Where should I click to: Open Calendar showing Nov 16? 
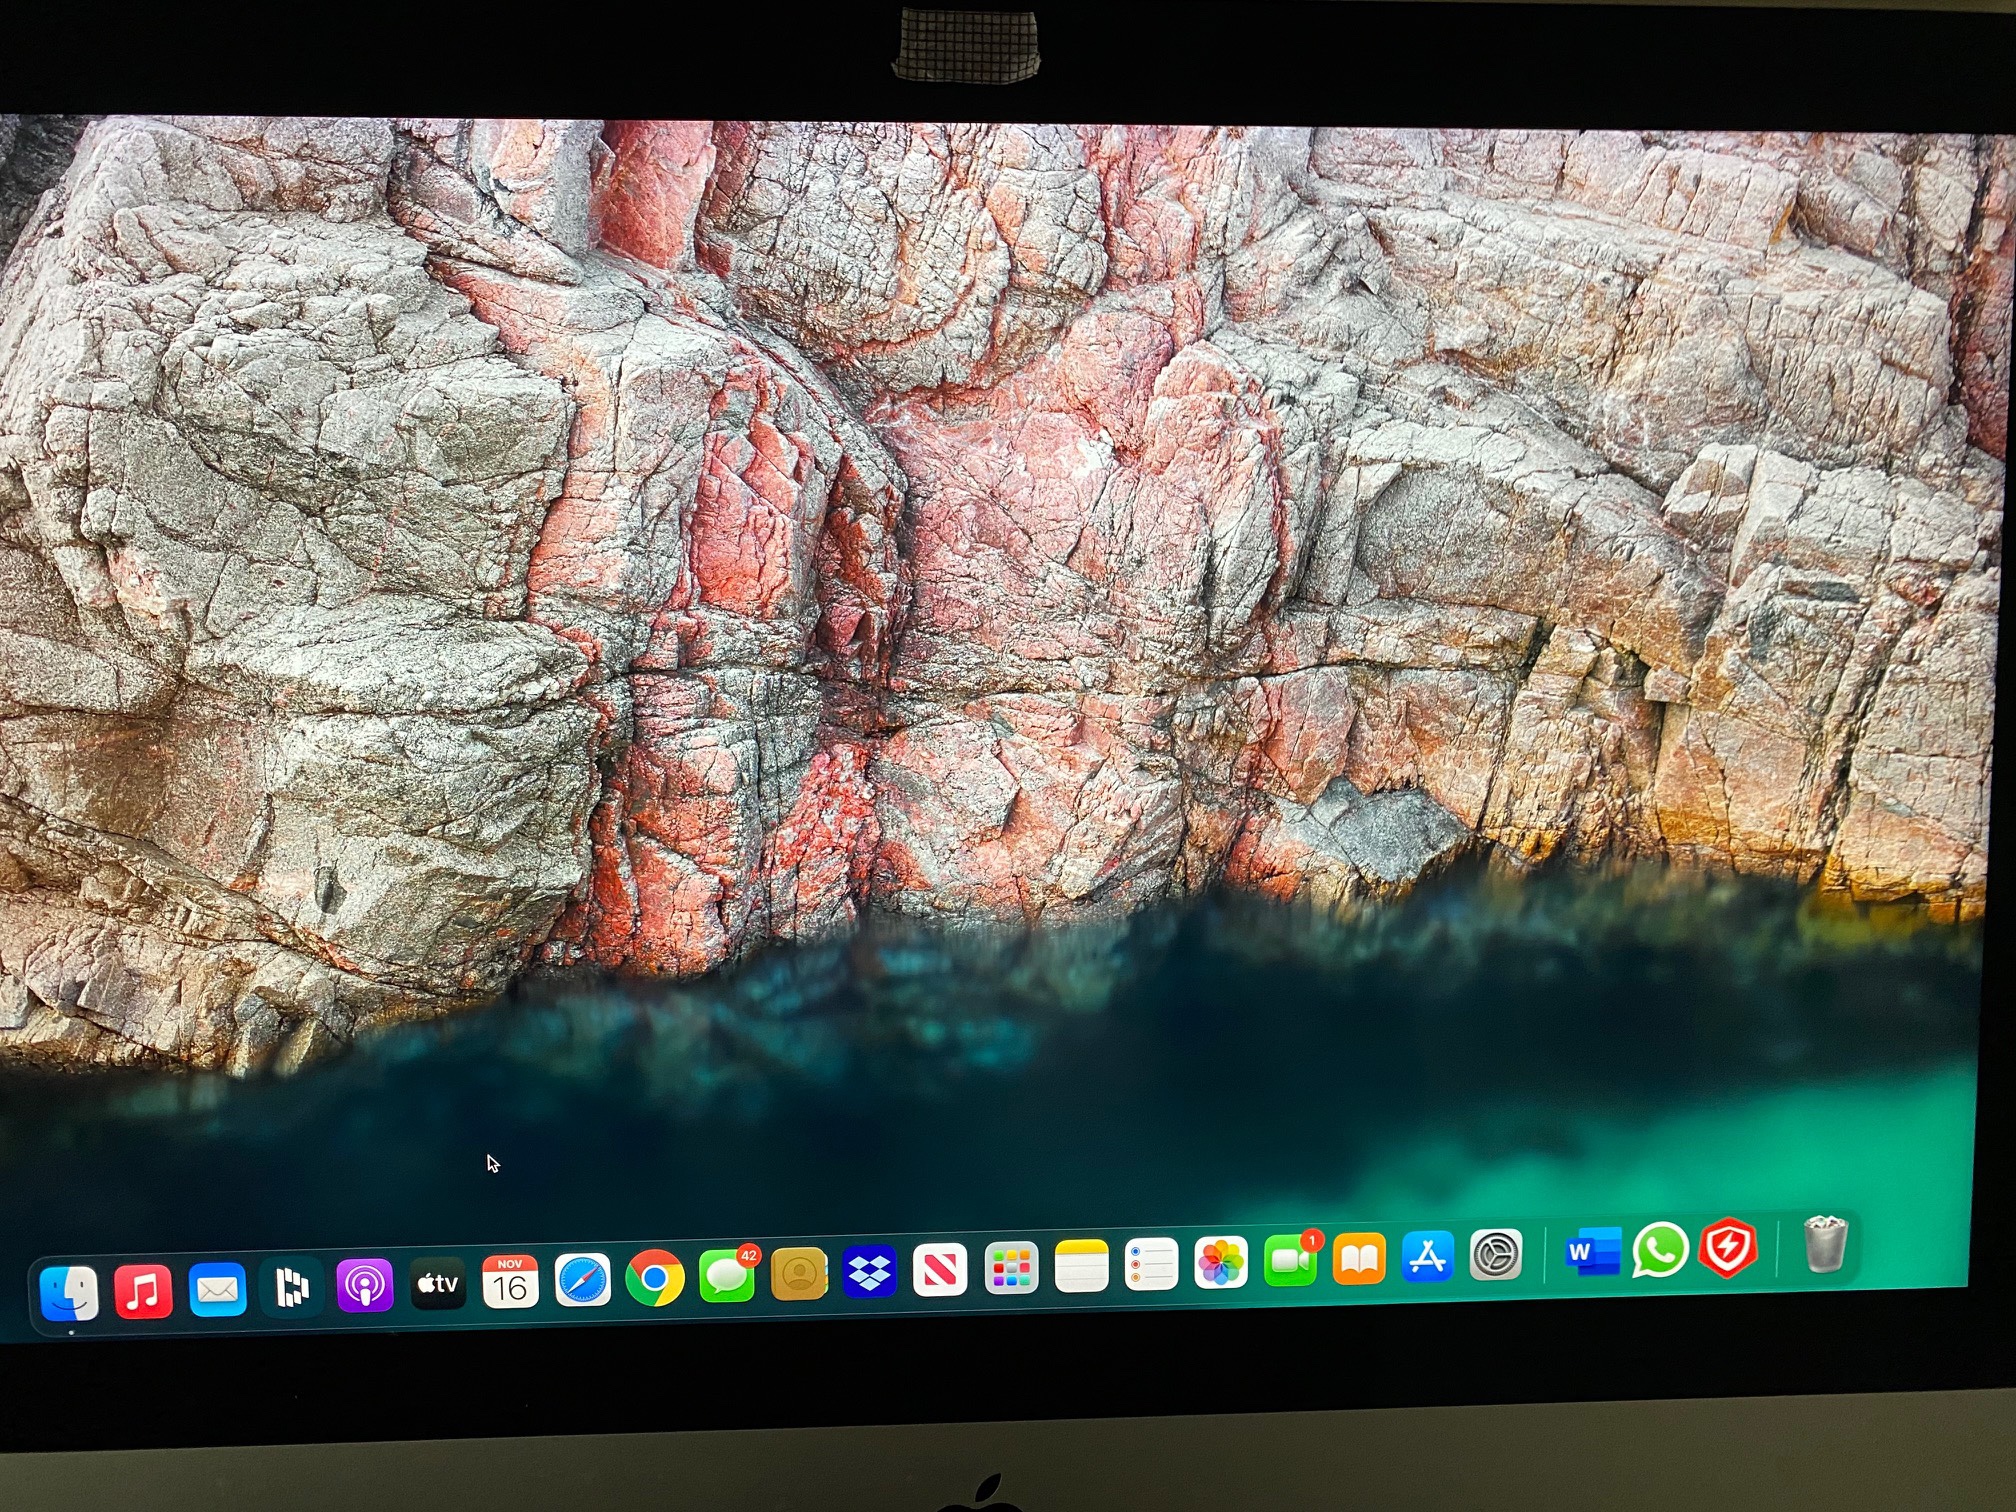[510, 1282]
